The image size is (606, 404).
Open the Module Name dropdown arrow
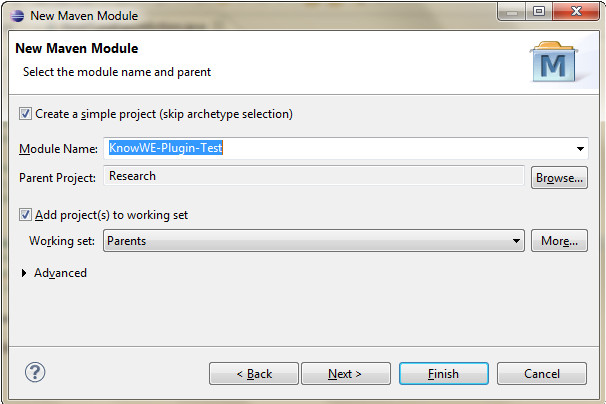click(x=580, y=148)
